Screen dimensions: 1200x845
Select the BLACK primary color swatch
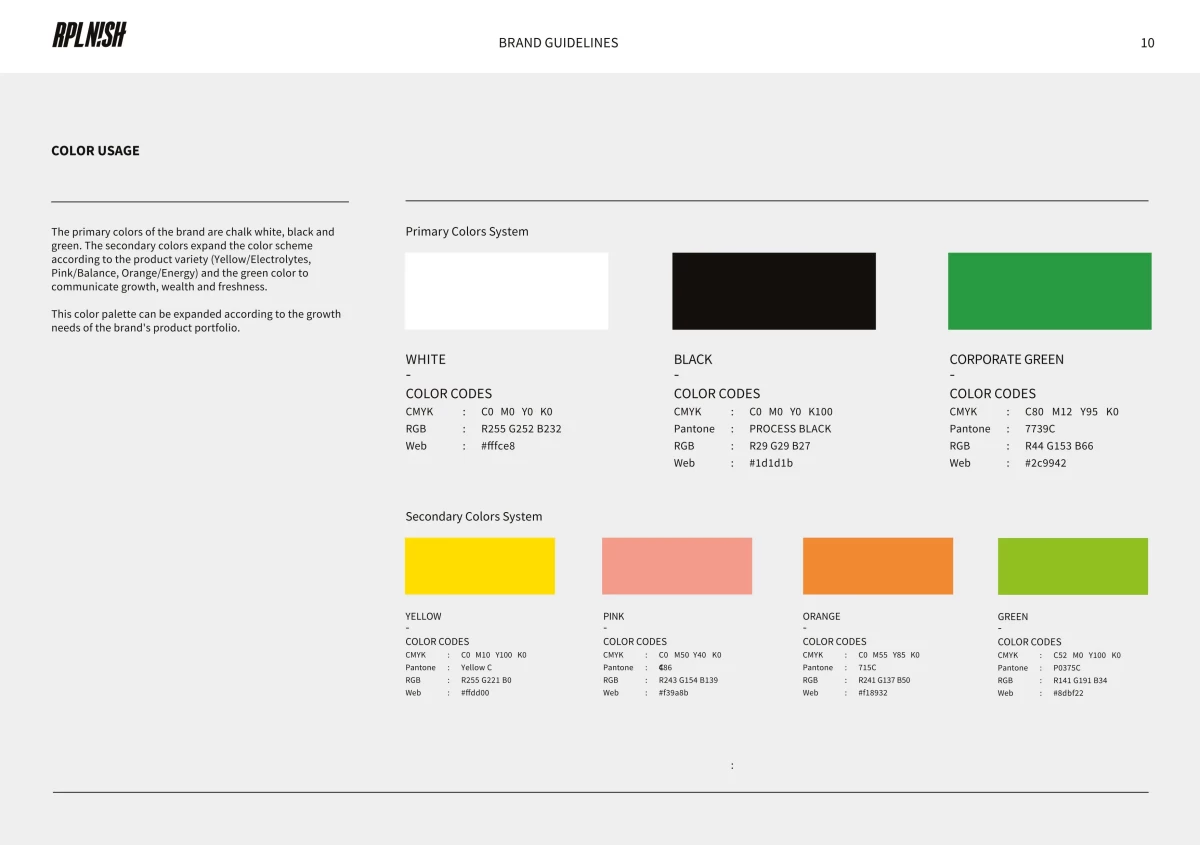click(x=773, y=290)
